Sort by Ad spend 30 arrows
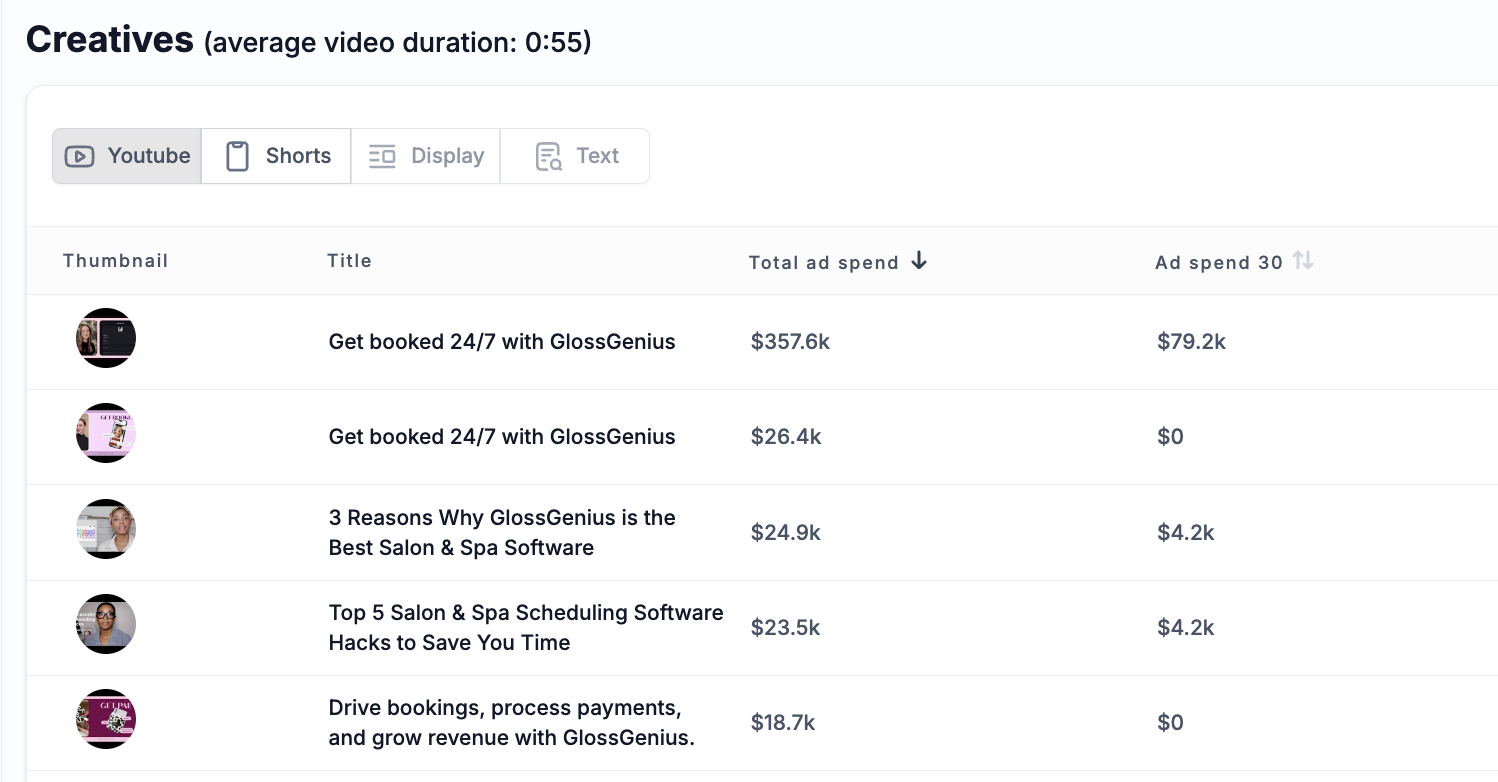The image size is (1498, 782). tap(1302, 261)
